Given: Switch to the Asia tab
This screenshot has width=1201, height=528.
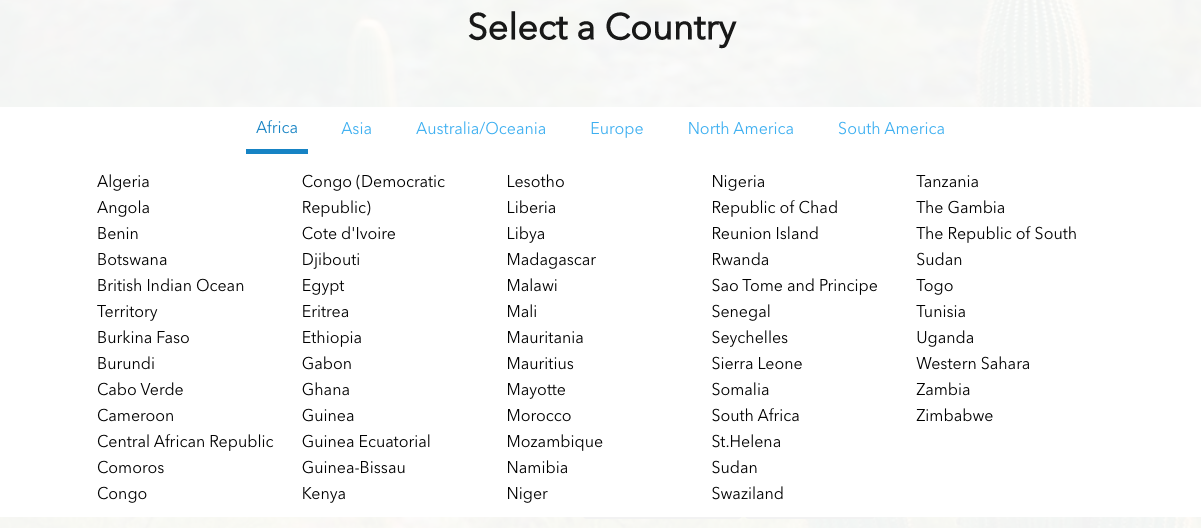Looking at the screenshot, I should coord(356,128).
